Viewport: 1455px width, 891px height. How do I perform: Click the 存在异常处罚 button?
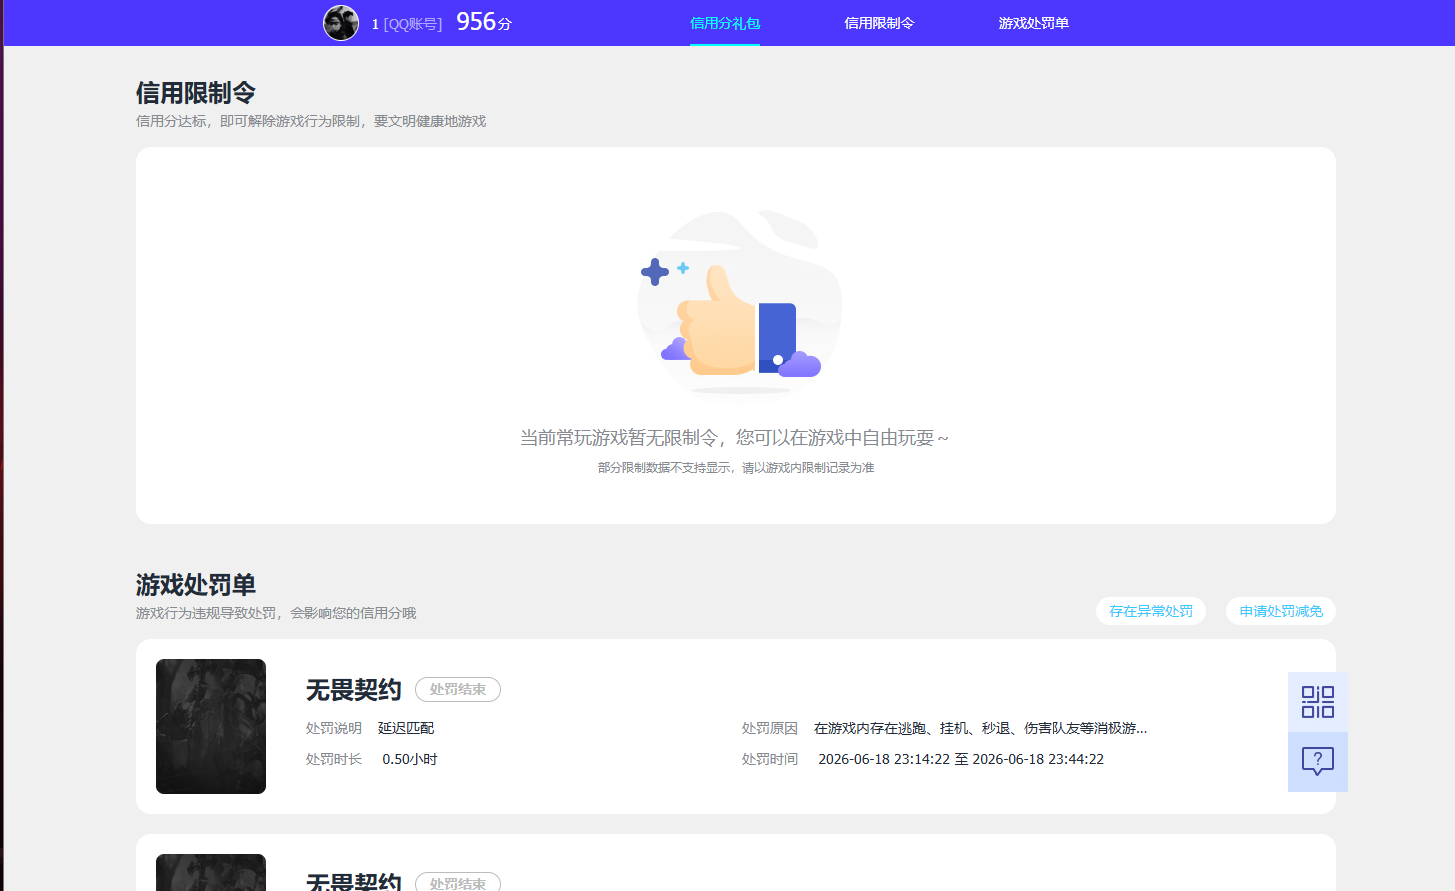(x=1151, y=611)
